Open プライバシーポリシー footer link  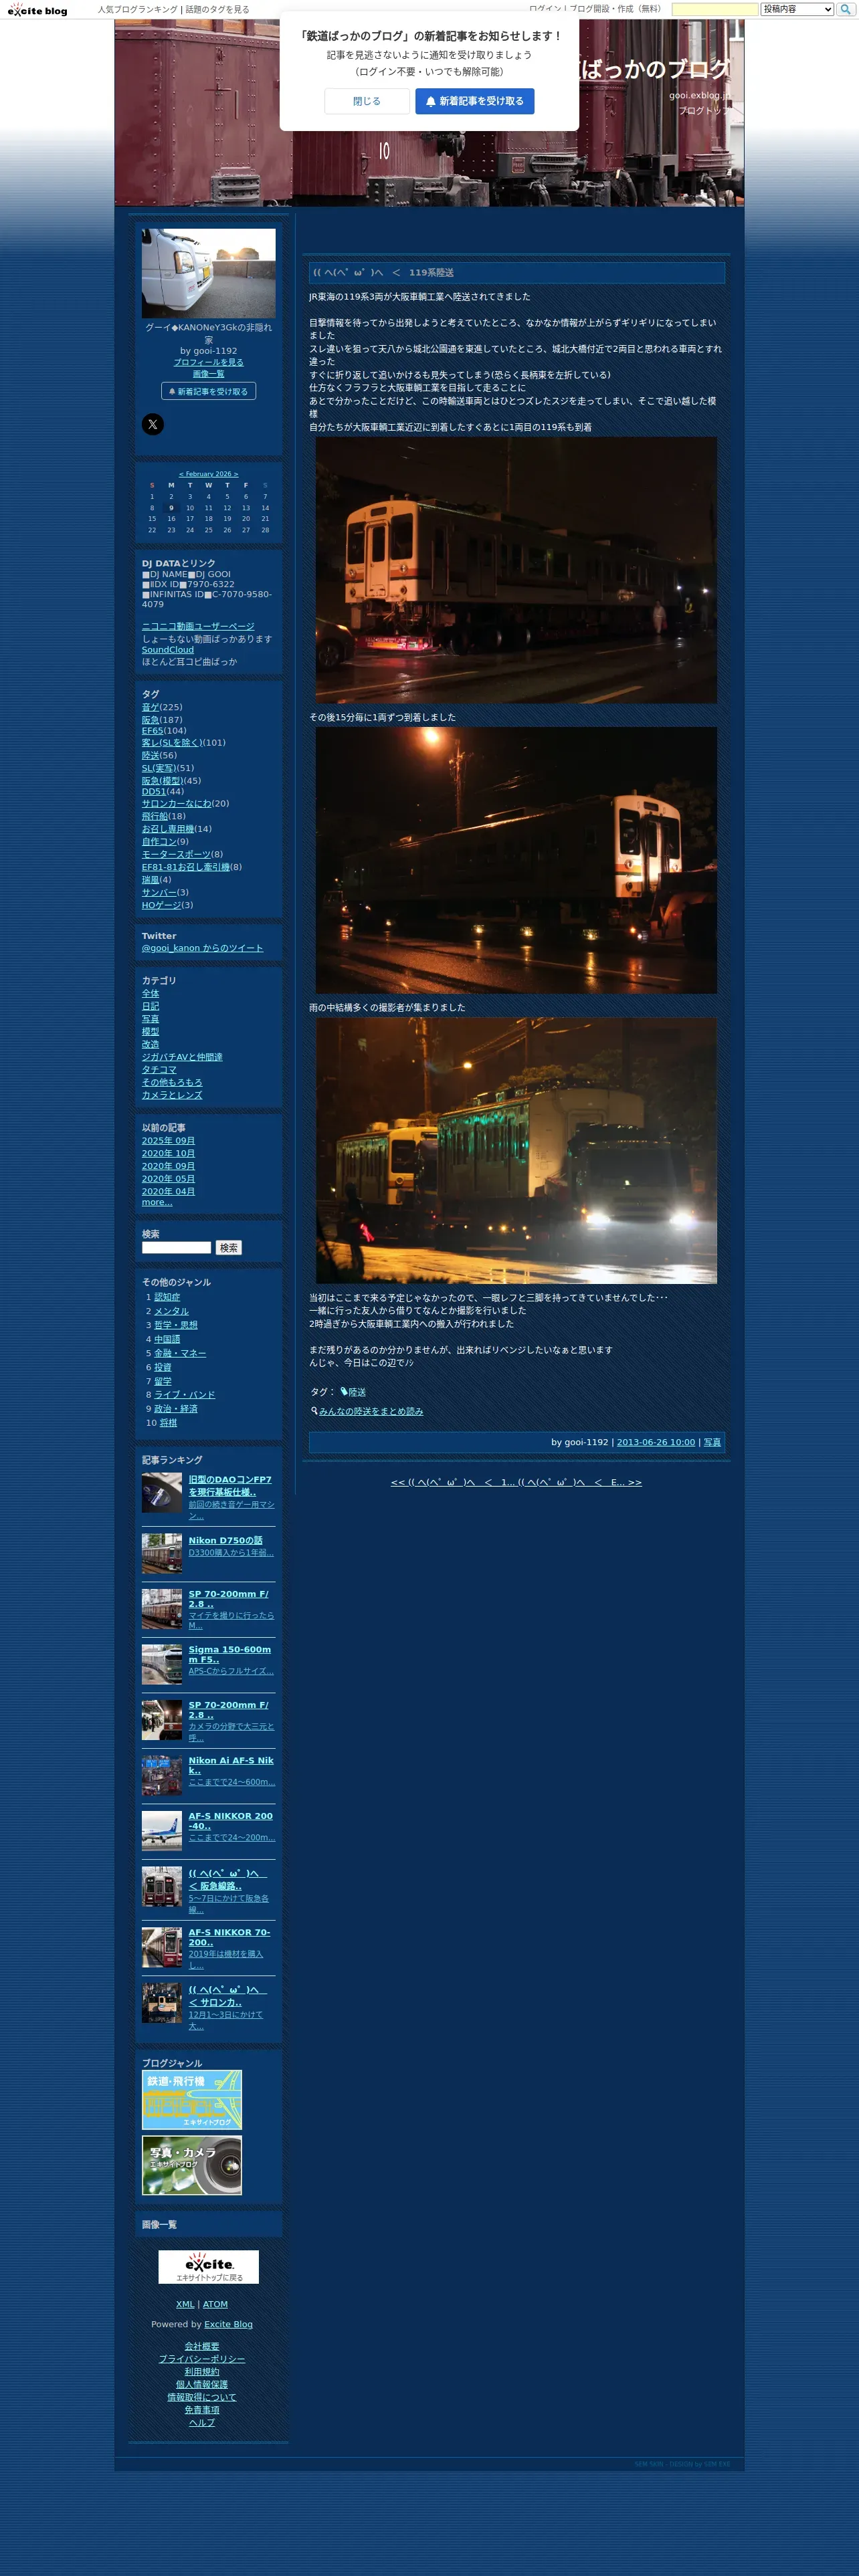click(202, 2359)
